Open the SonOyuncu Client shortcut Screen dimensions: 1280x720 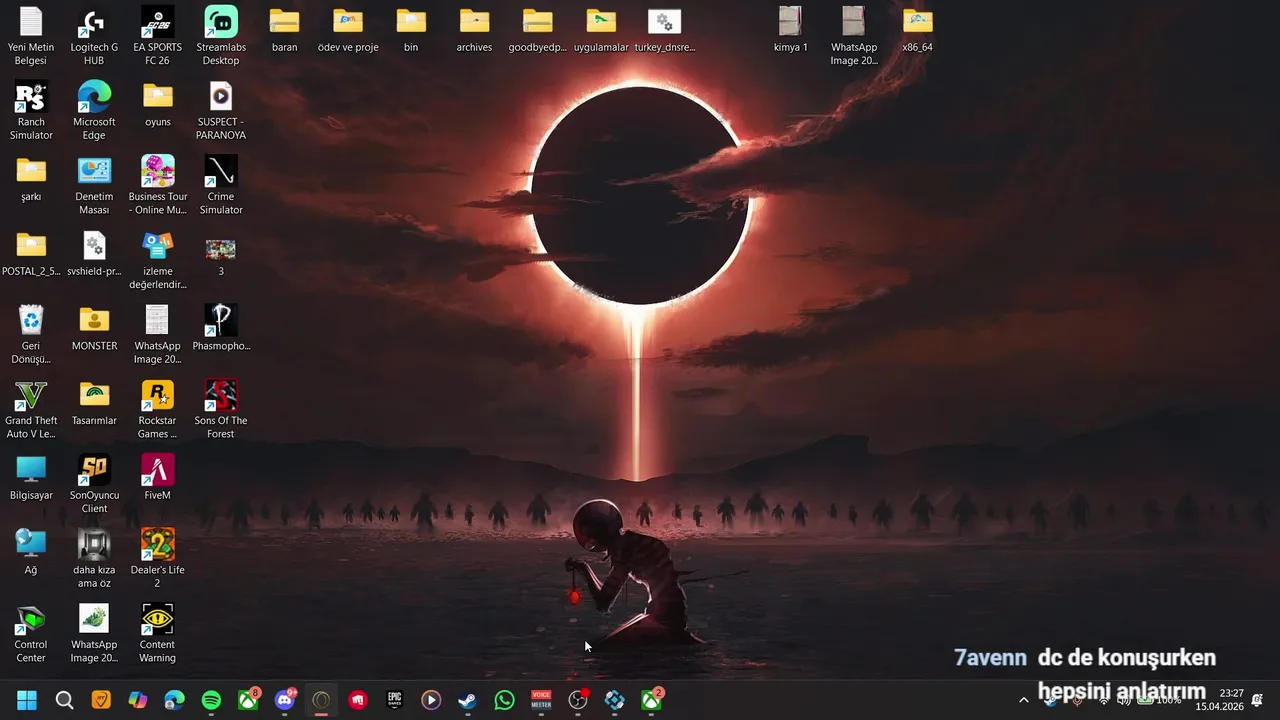94,484
